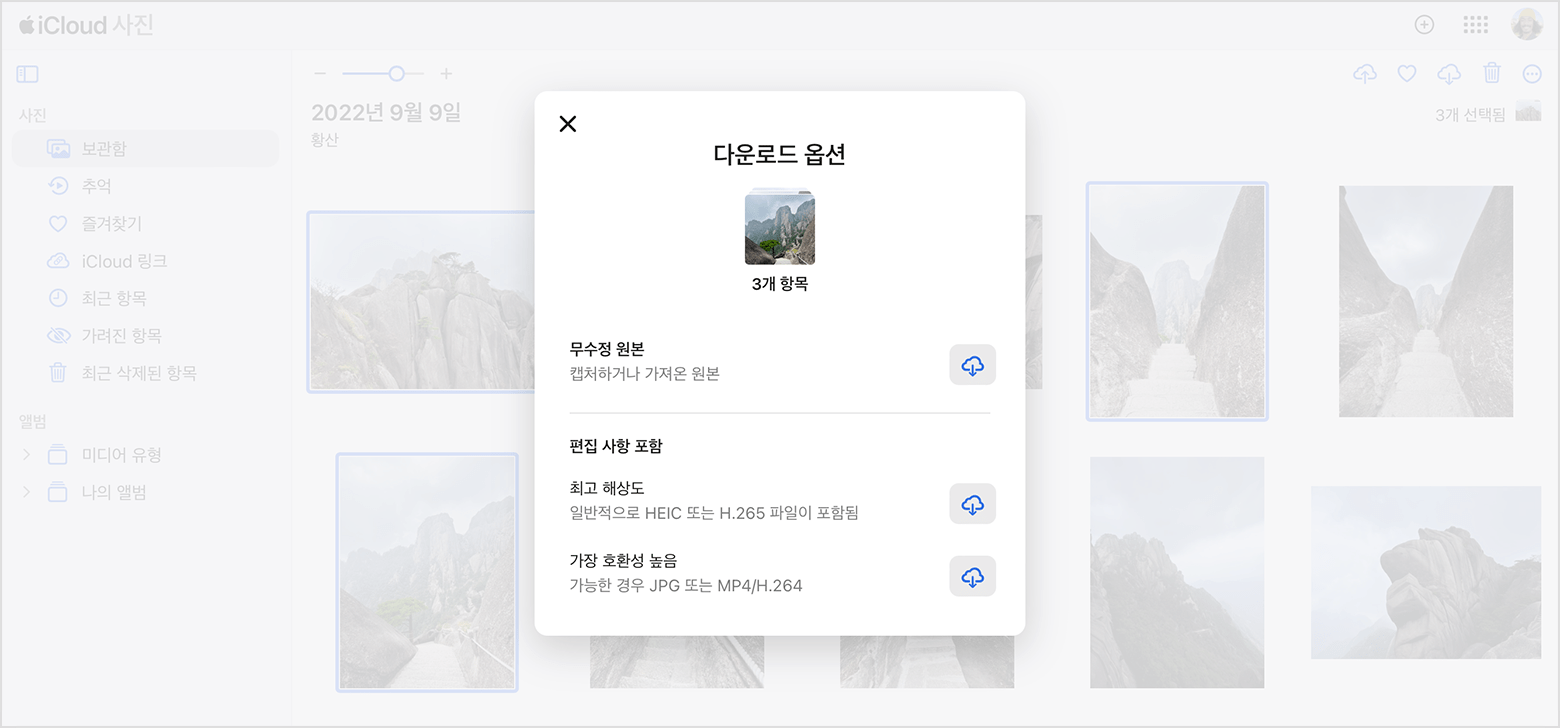Screen dimensions: 1560x728
Task: Download 가장 호환성 높음 version cloud button
Action: 972,576
